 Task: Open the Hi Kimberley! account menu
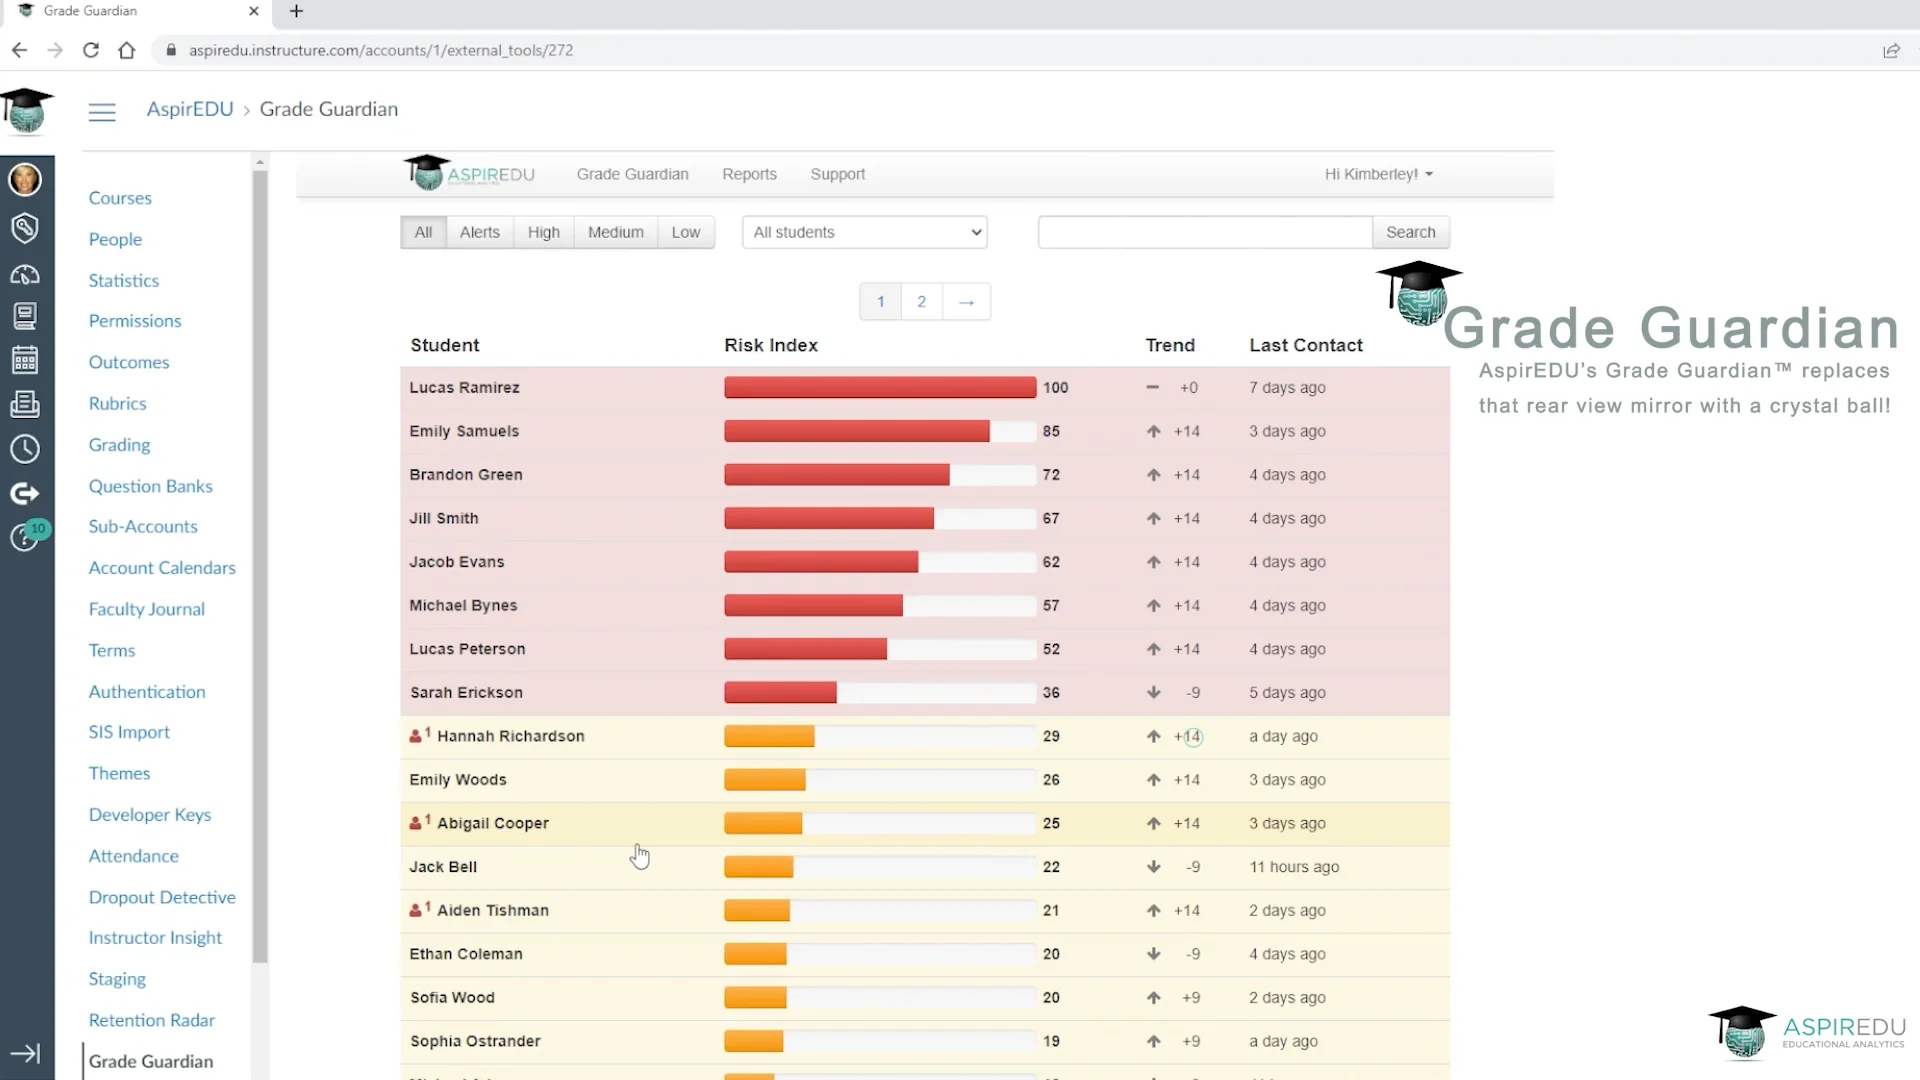[x=1377, y=174]
